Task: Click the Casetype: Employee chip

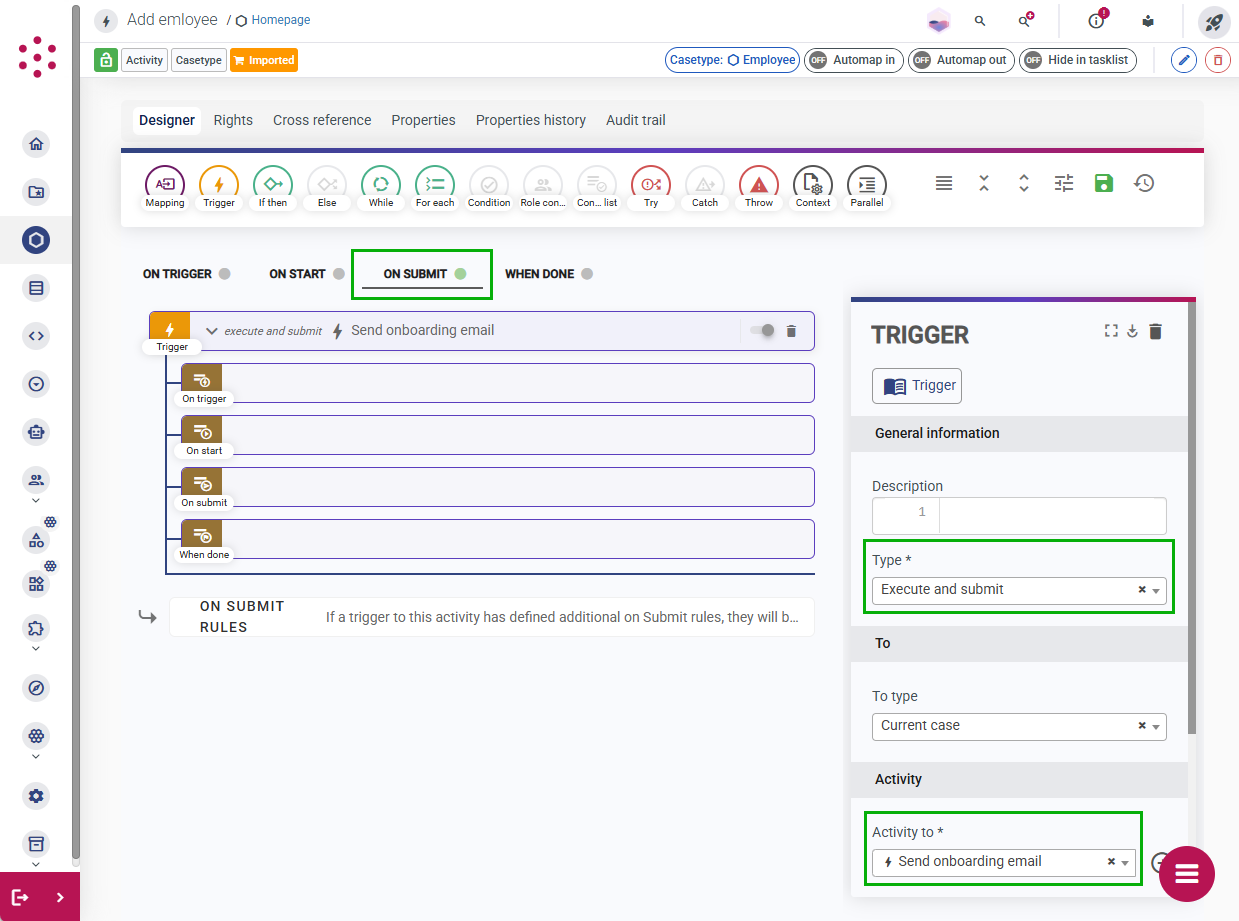Action: coord(733,60)
